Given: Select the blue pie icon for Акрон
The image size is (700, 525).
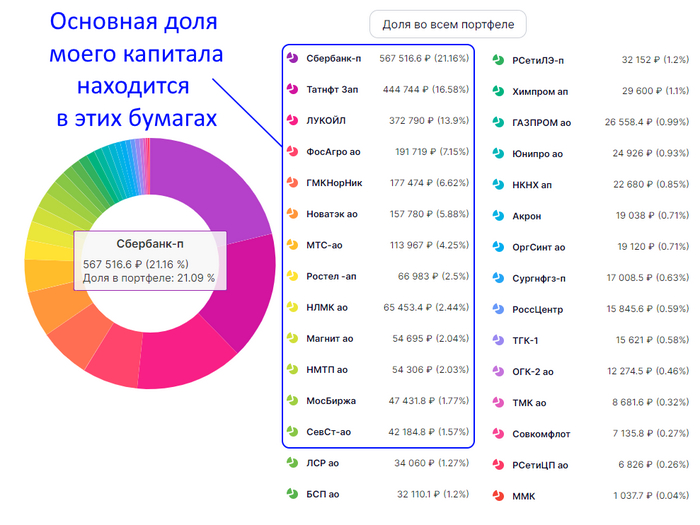Looking at the screenshot, I should click(498, 216).
